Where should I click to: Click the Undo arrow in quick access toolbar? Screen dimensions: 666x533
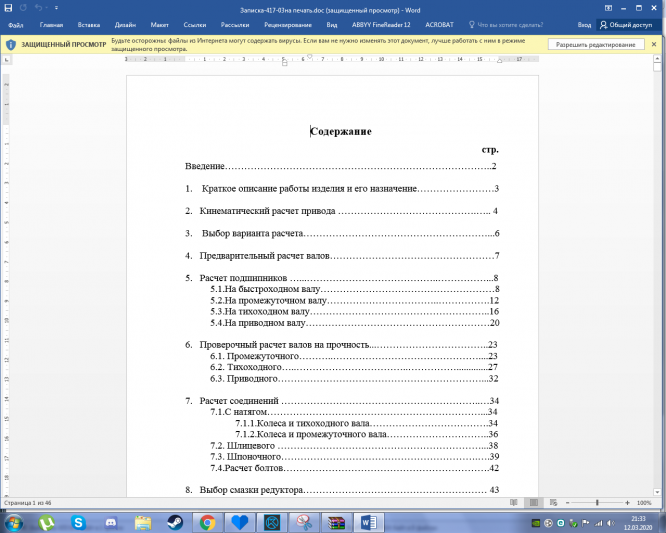(x=38, y=8)
